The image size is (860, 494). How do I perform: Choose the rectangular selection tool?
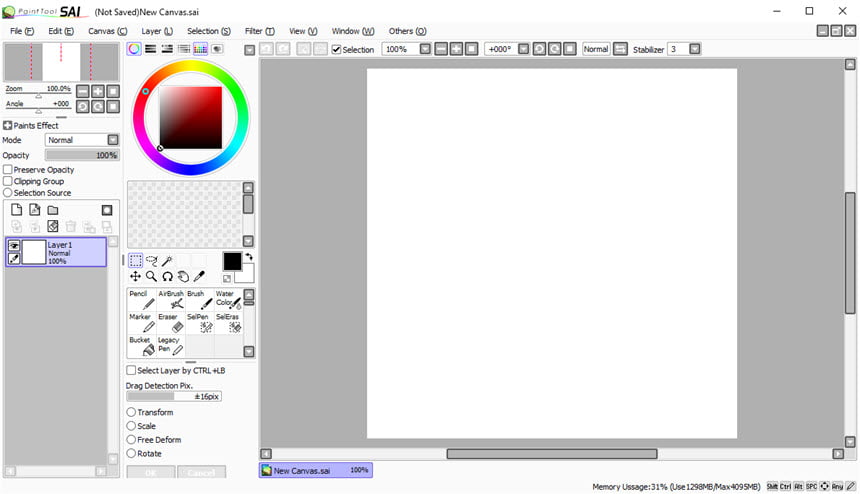[x=135, y=260]
